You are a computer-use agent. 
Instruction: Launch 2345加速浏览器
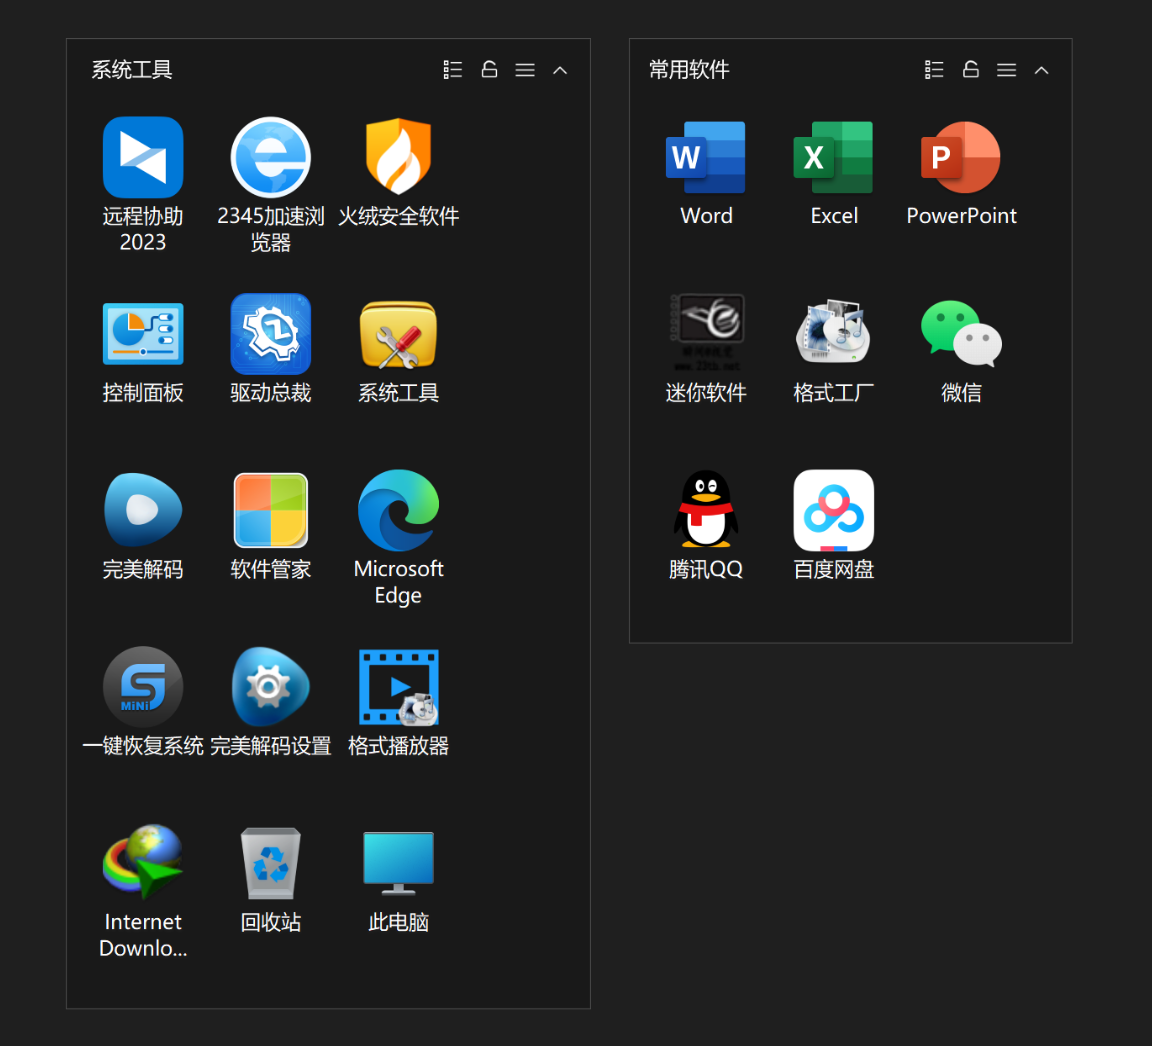point(270,157)
